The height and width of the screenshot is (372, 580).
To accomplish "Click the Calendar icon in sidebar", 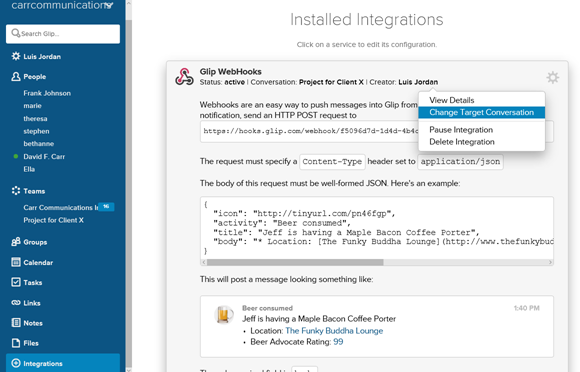I will (16, 262).
